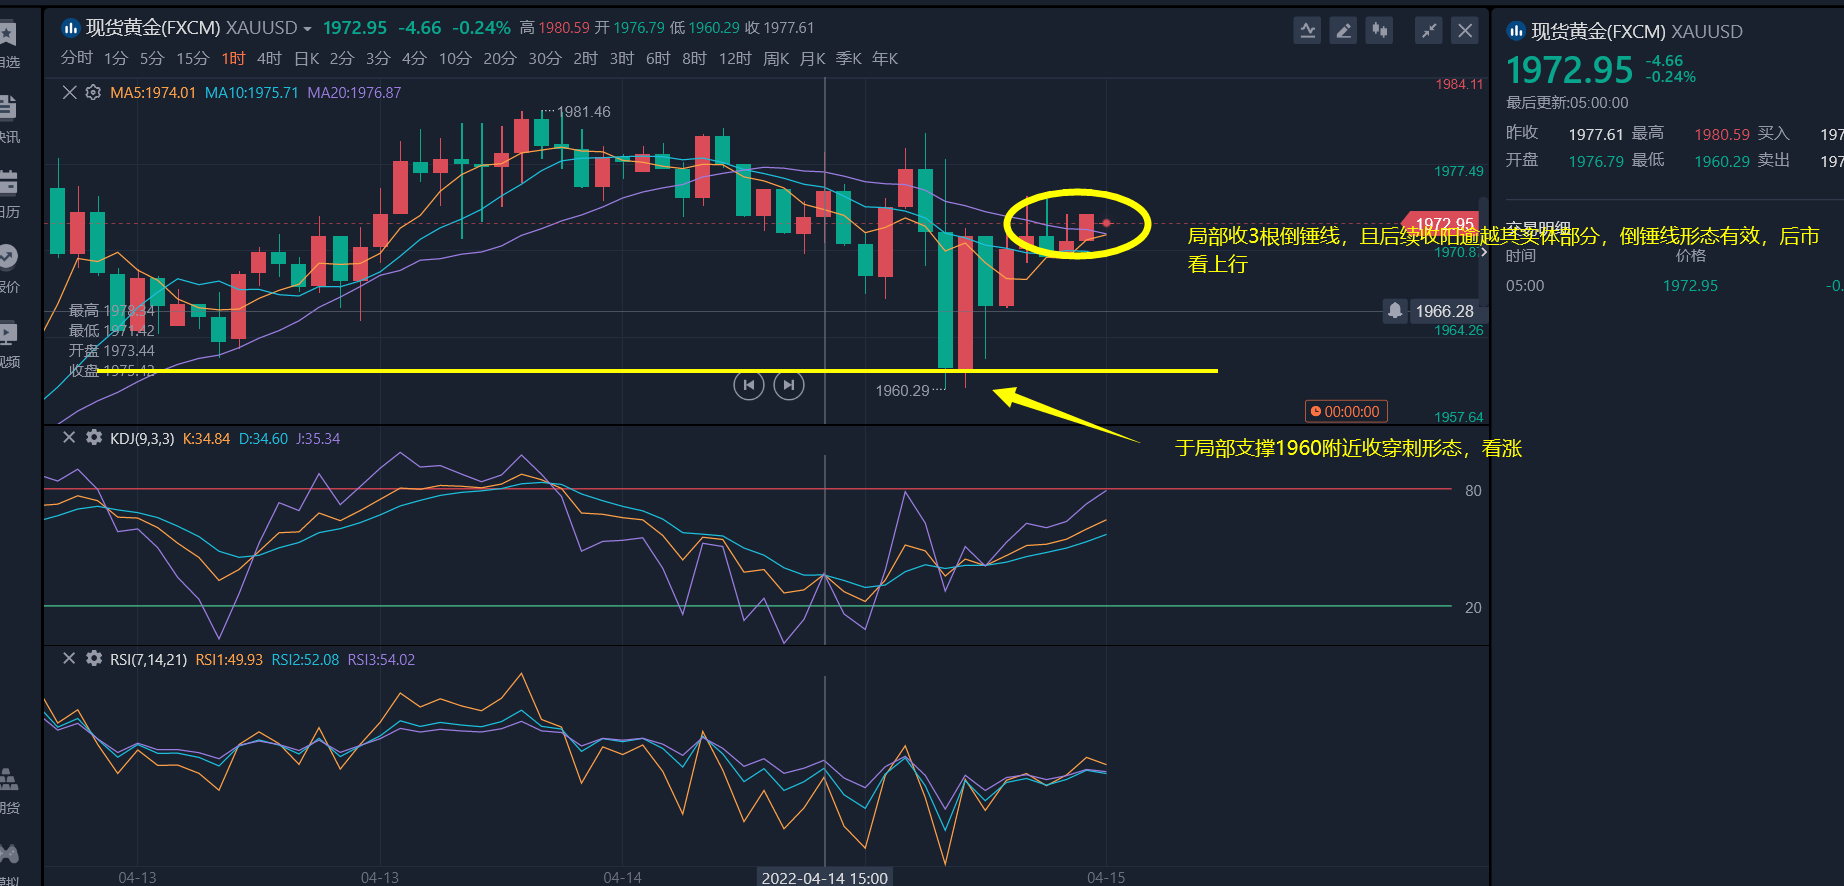The height and width of the screenshot is (886, 1844).
Task: Change chart style via candlestick icon
Action: (x=1379, y=31)
